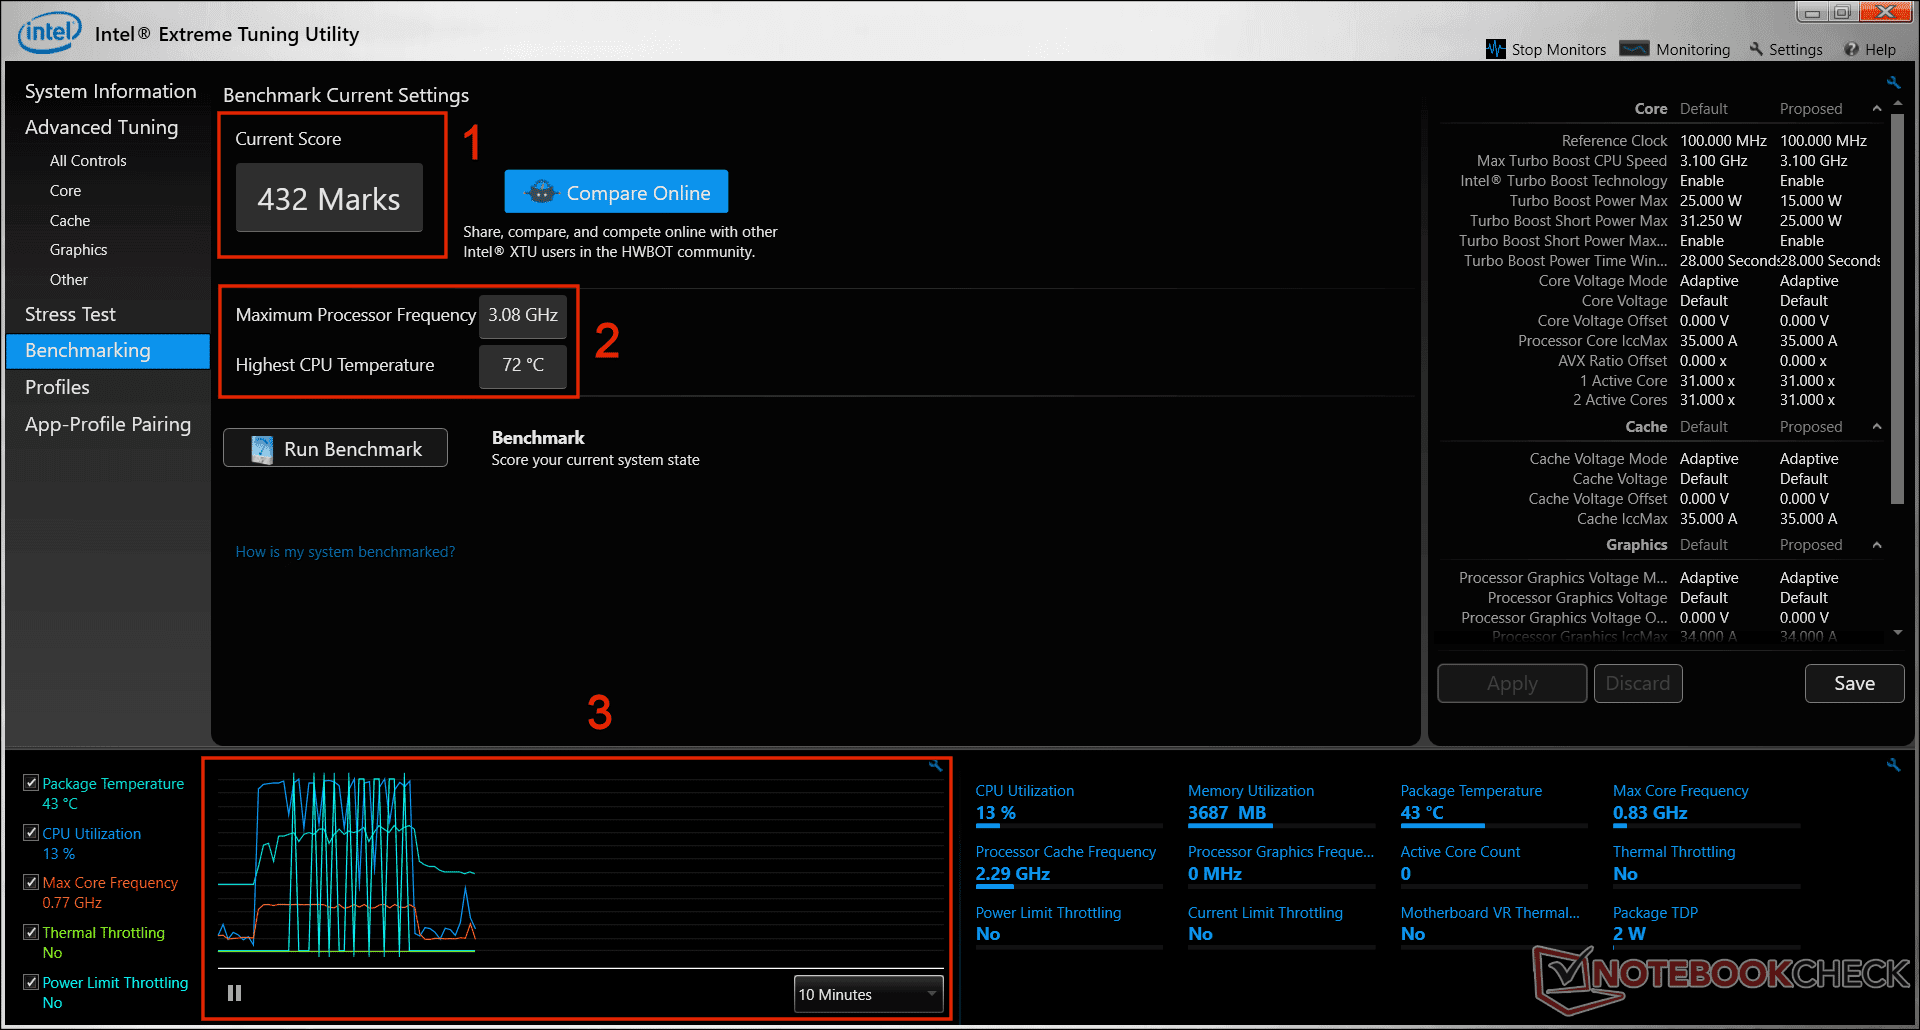Uncheck Max Core Frequency monitor

click(x=31, y=882)
